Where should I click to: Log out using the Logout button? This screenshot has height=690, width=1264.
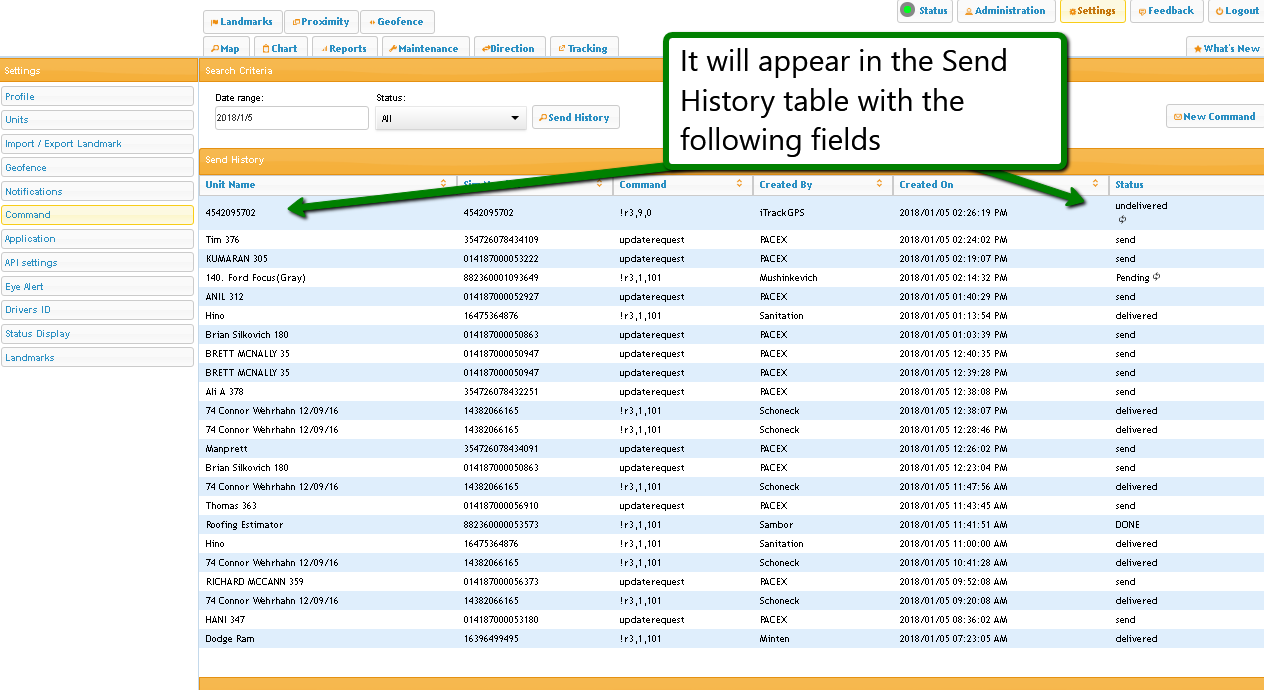click(x=1237, y=11)
